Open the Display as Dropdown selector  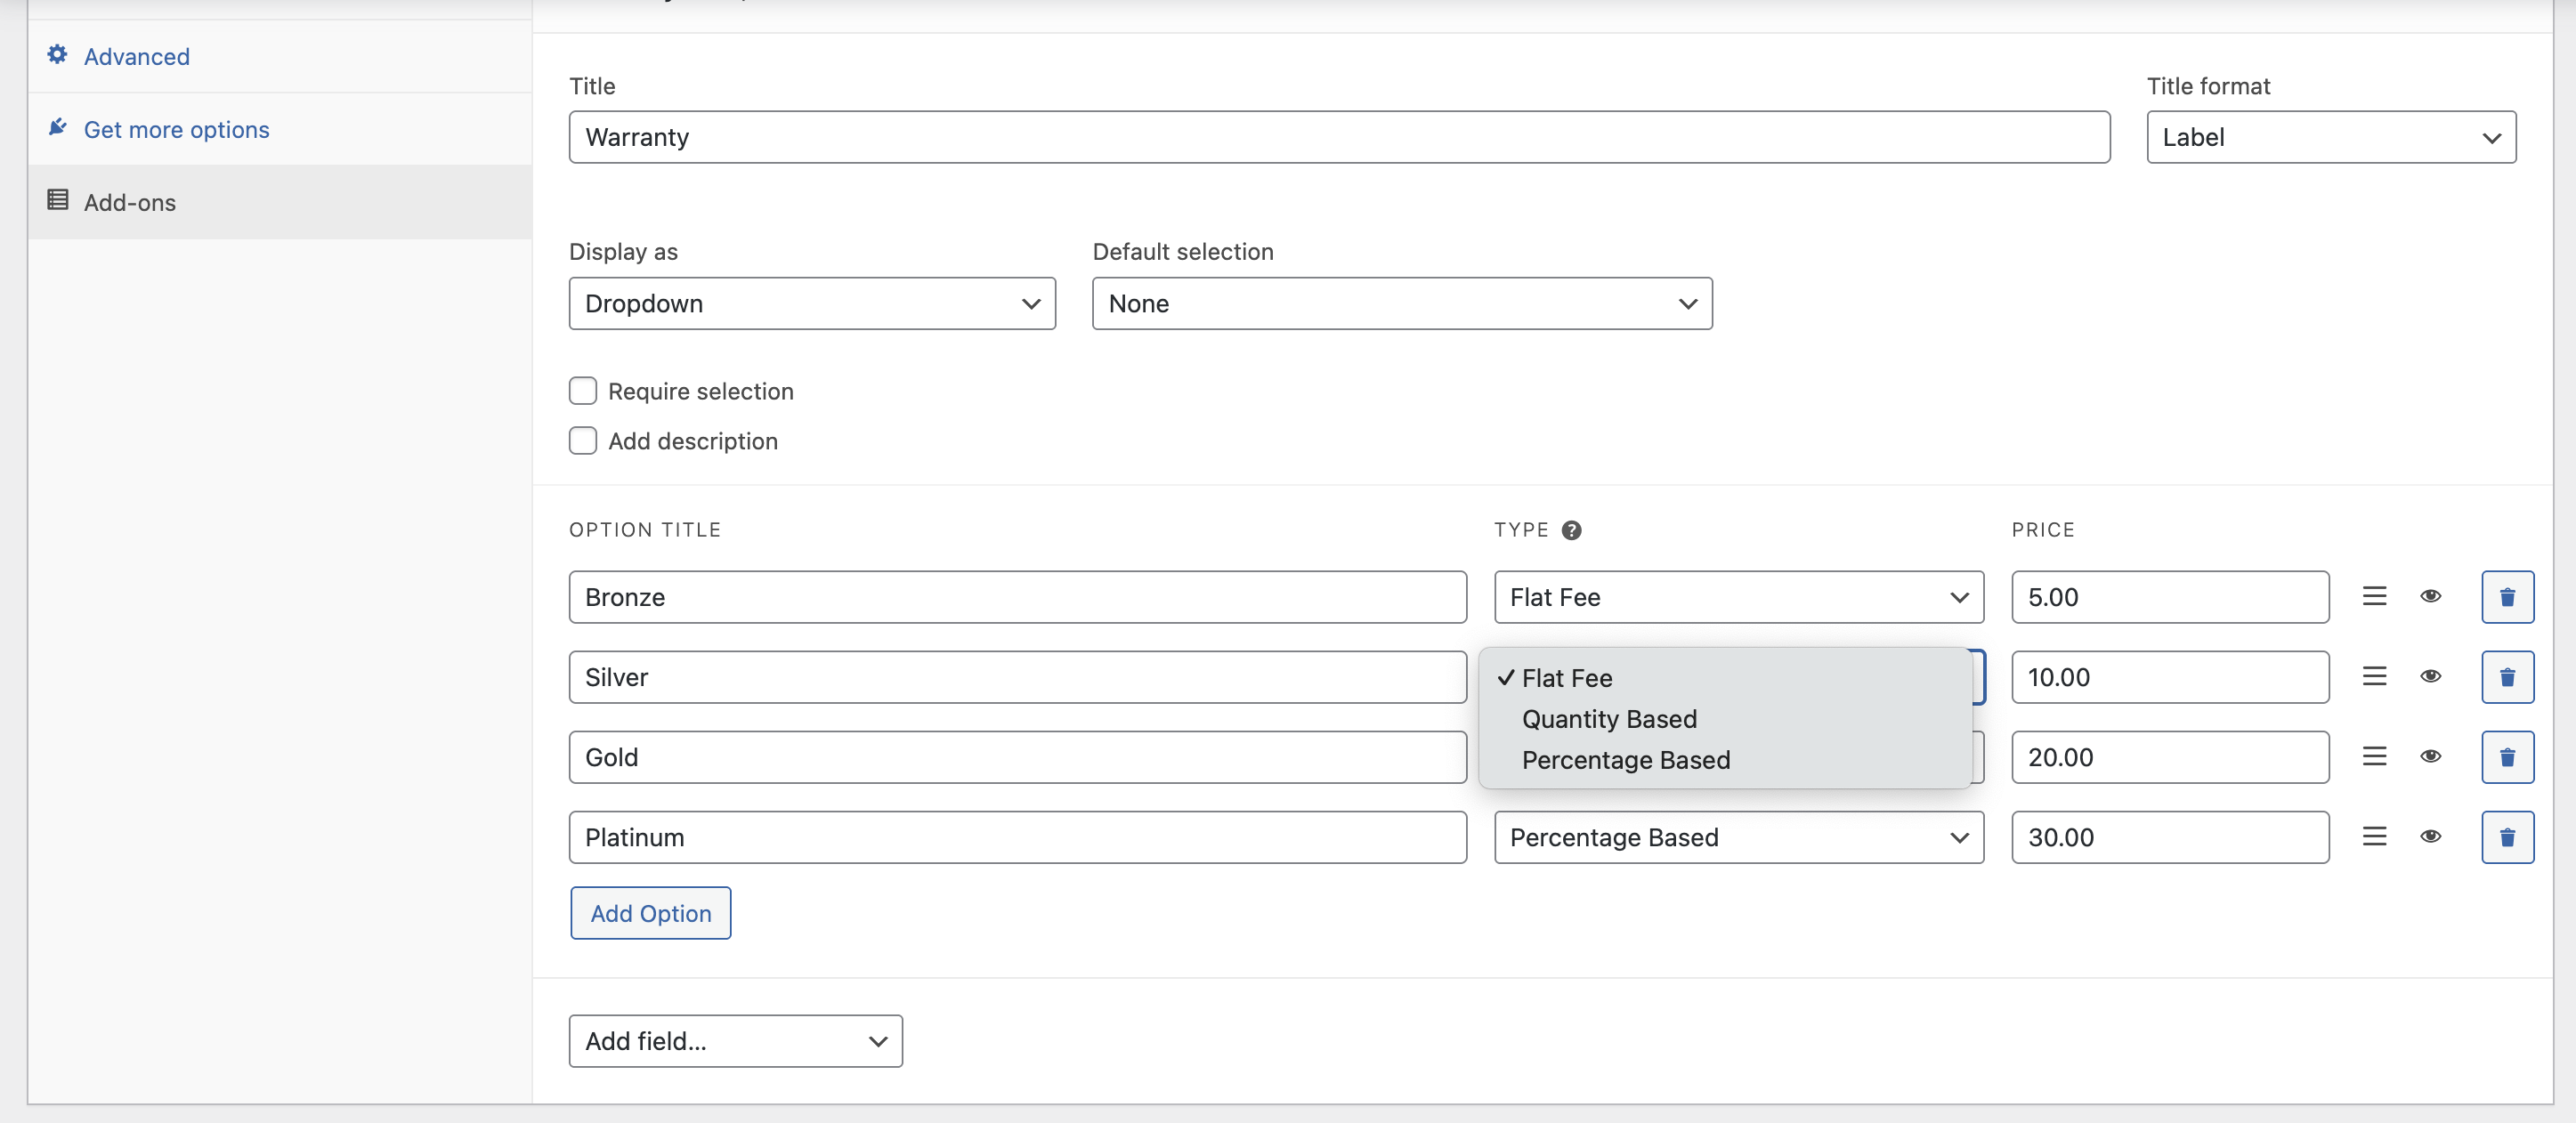pyautogui.click(x=811, y=303)
